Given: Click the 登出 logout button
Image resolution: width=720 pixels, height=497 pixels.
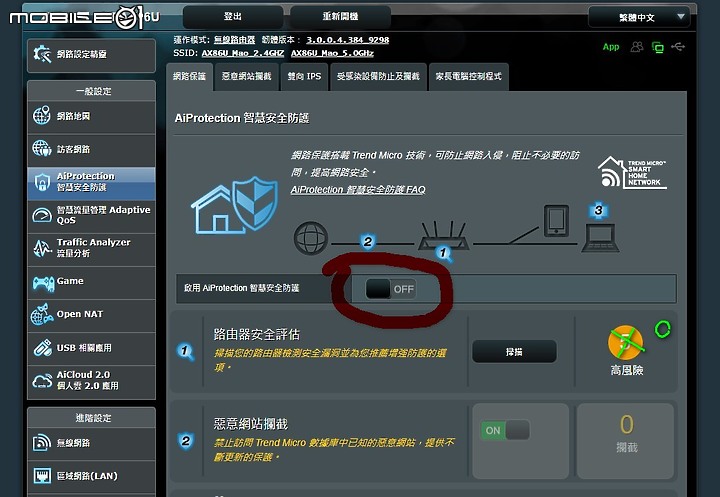Looking at the screenshot, I should (x=233, y=17).
